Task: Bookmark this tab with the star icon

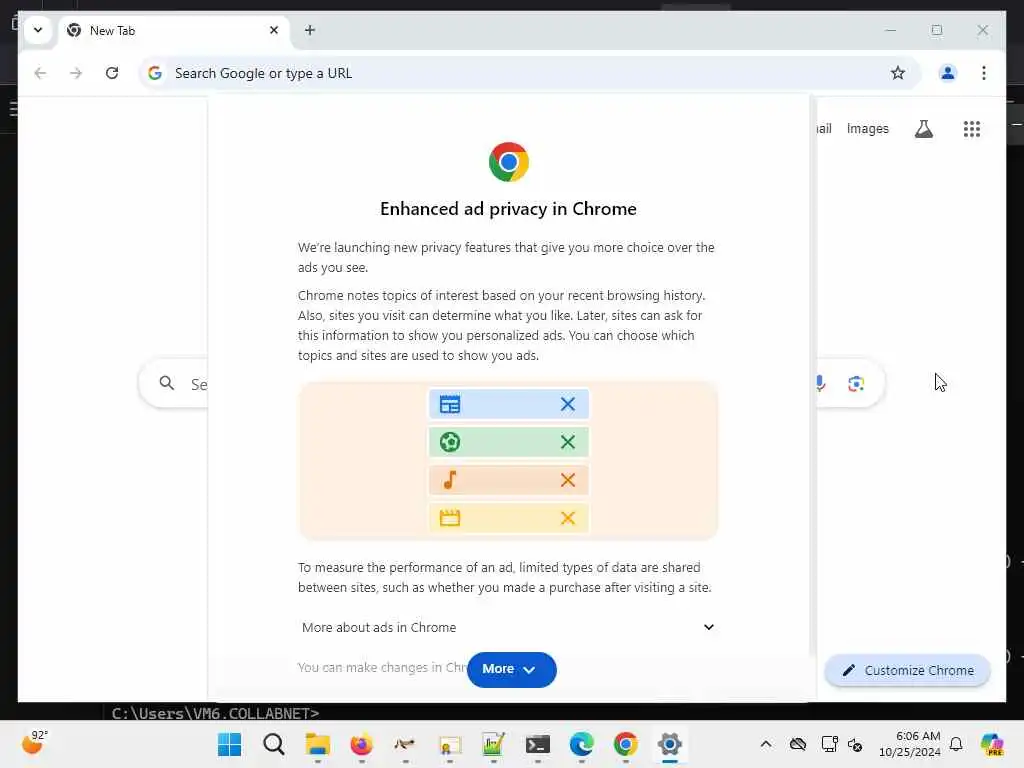Action: (x=898, y=73)
